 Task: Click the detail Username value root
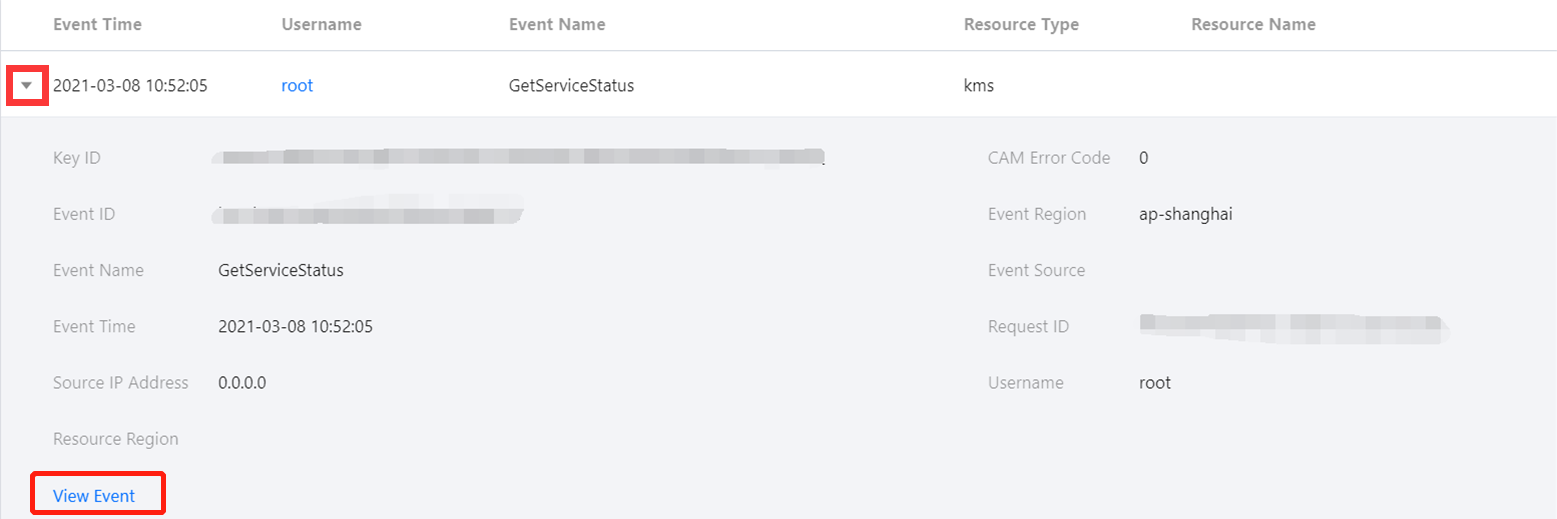click(x=1155, y=383)
